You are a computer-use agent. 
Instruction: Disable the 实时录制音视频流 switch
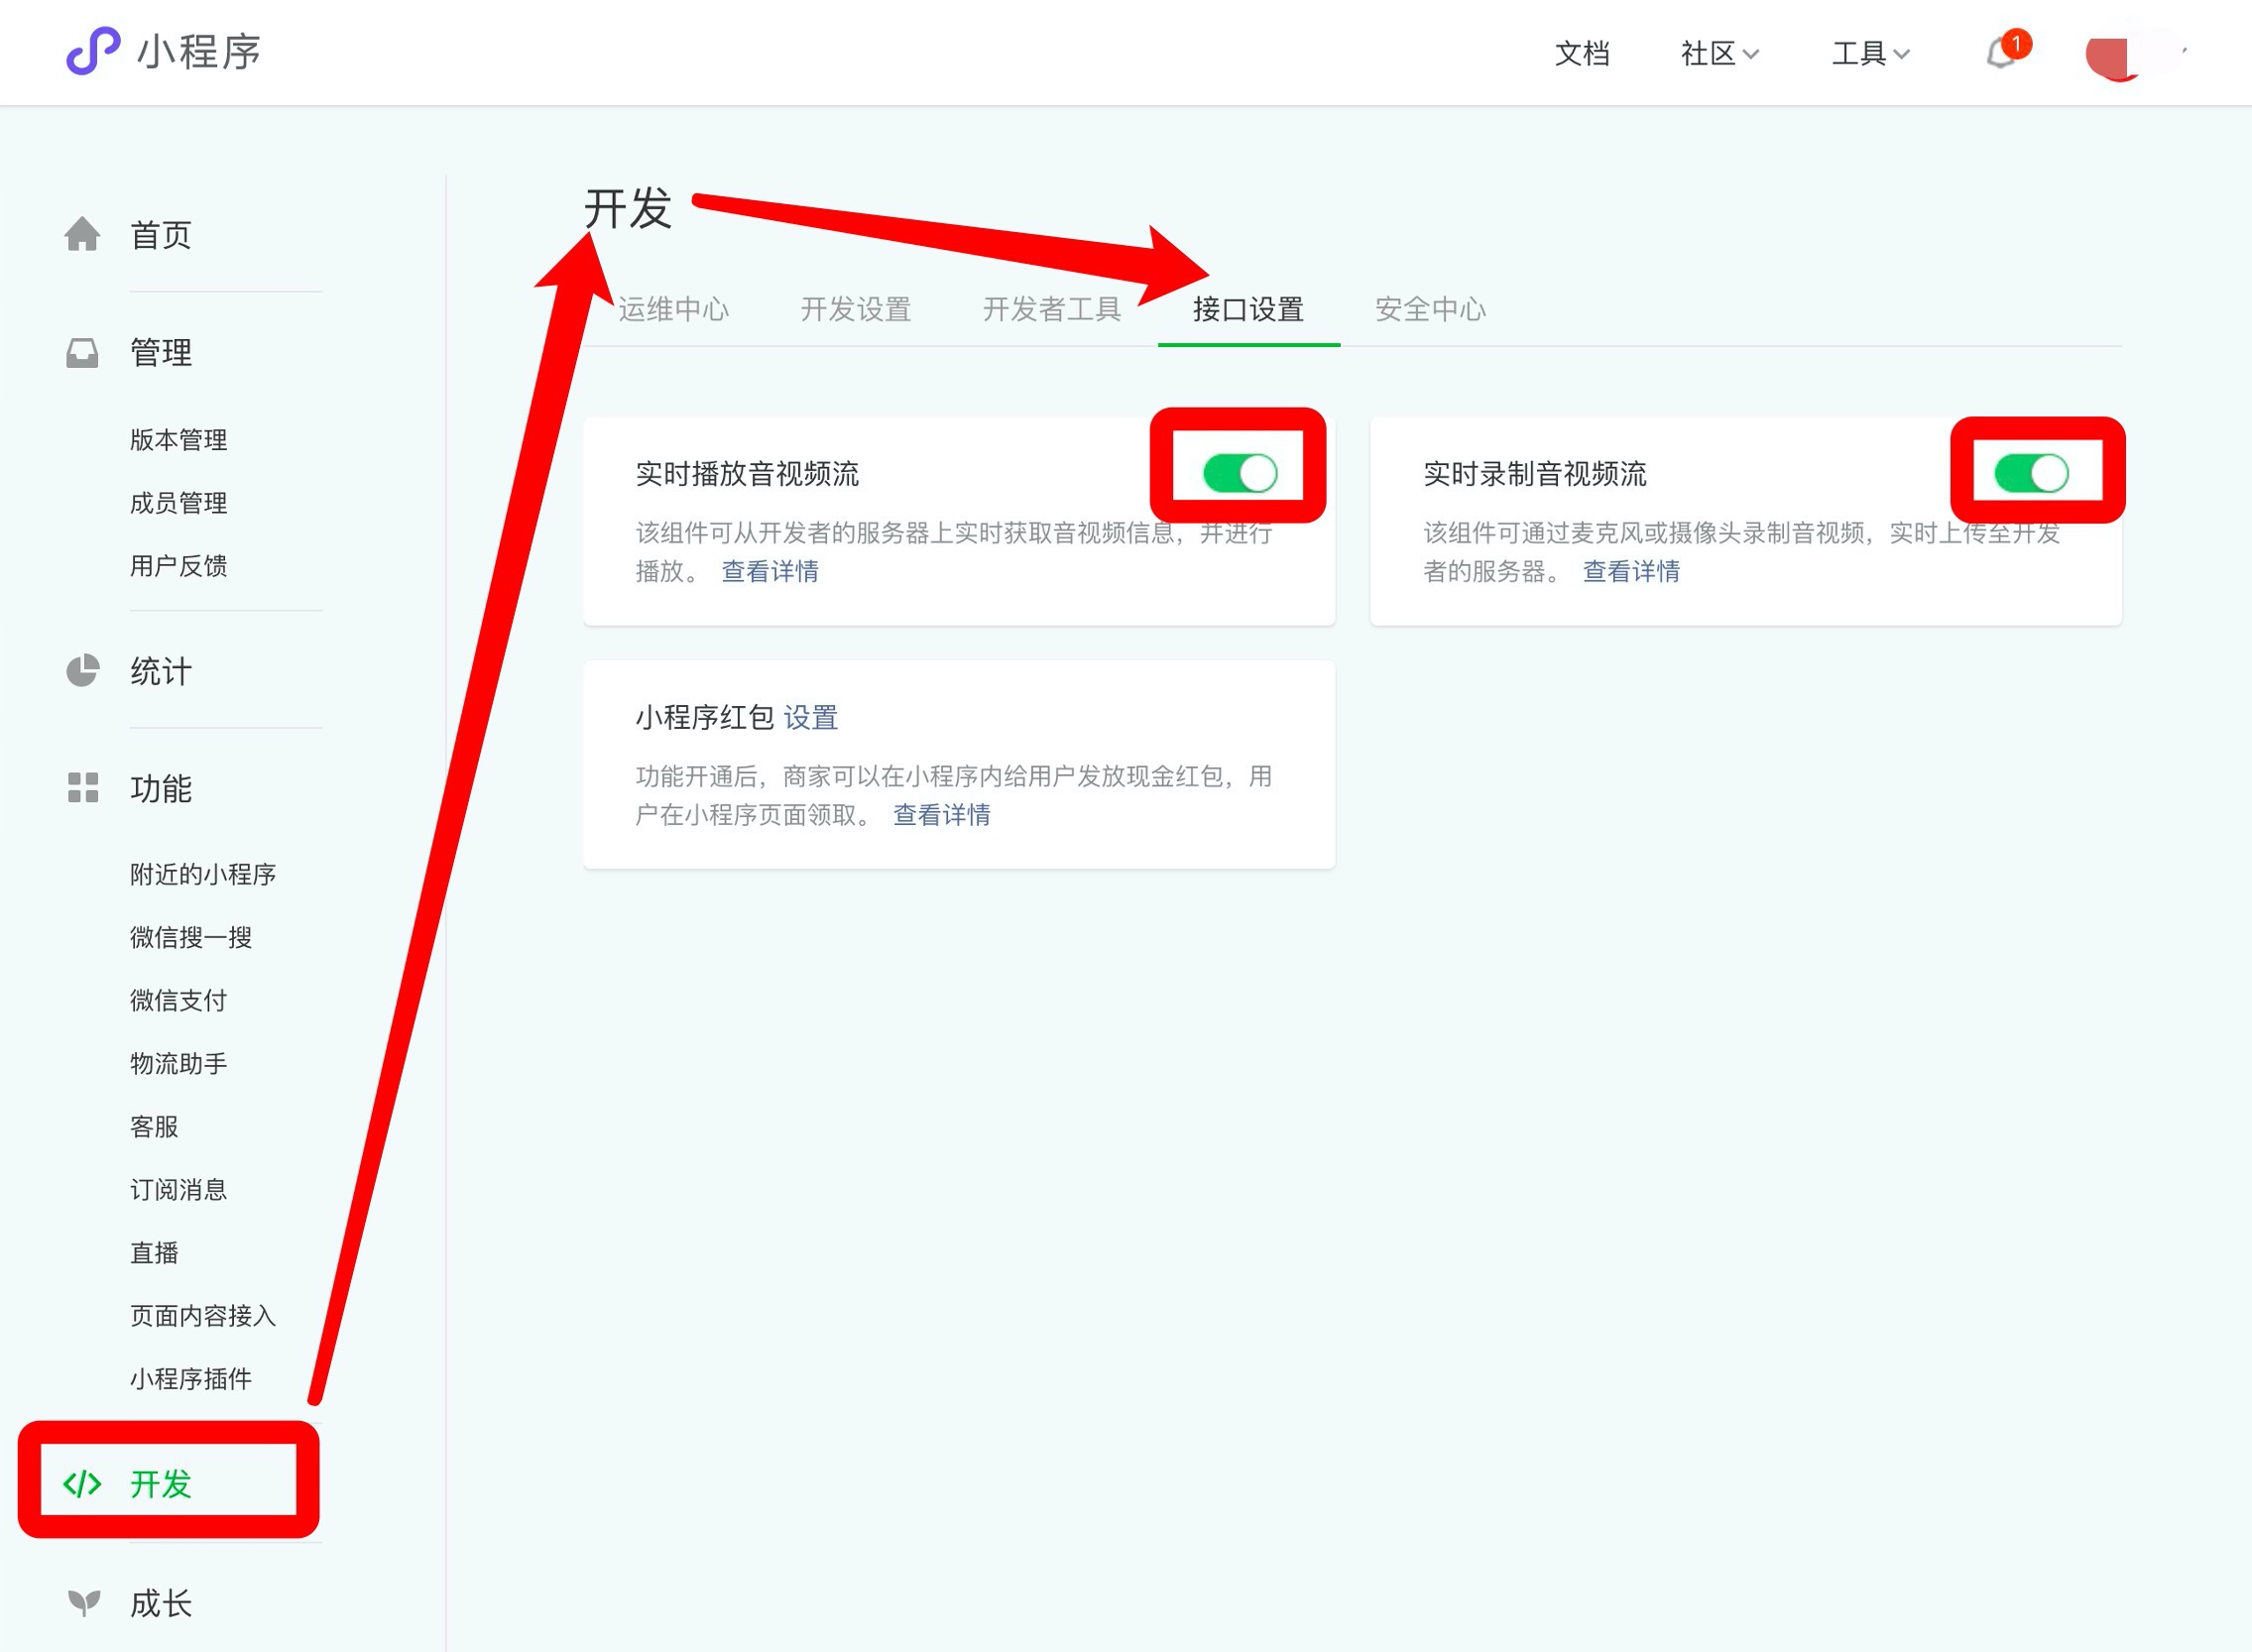pyautogui.click(x=2031, y=473)
